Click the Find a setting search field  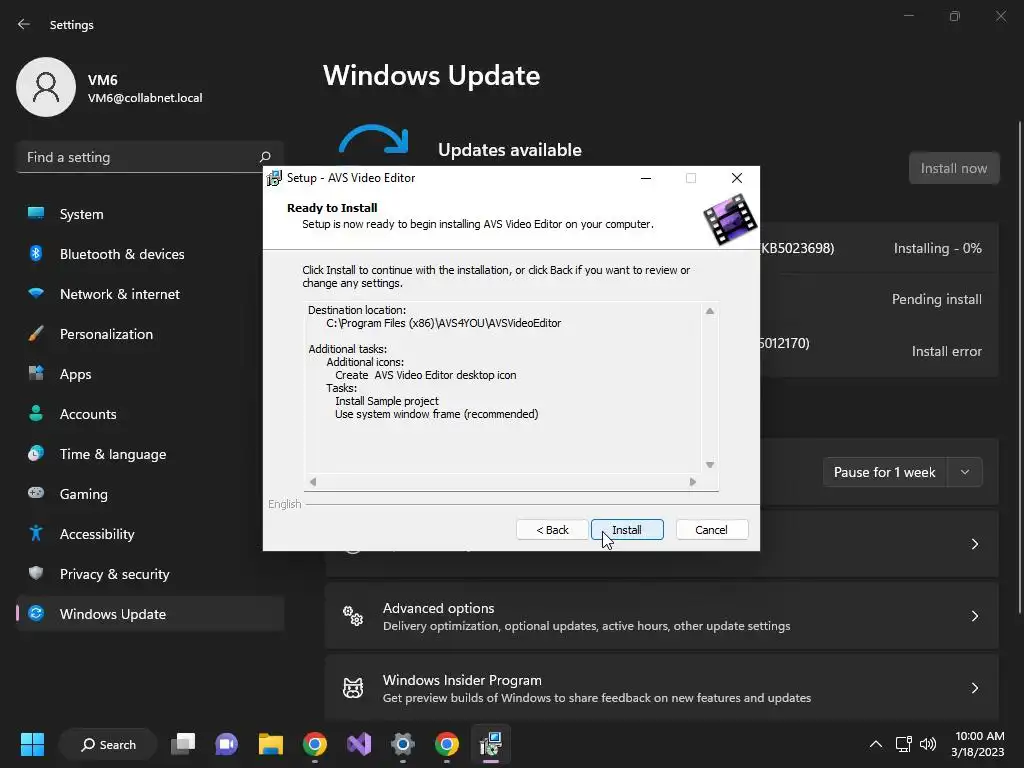coord(150,157)
